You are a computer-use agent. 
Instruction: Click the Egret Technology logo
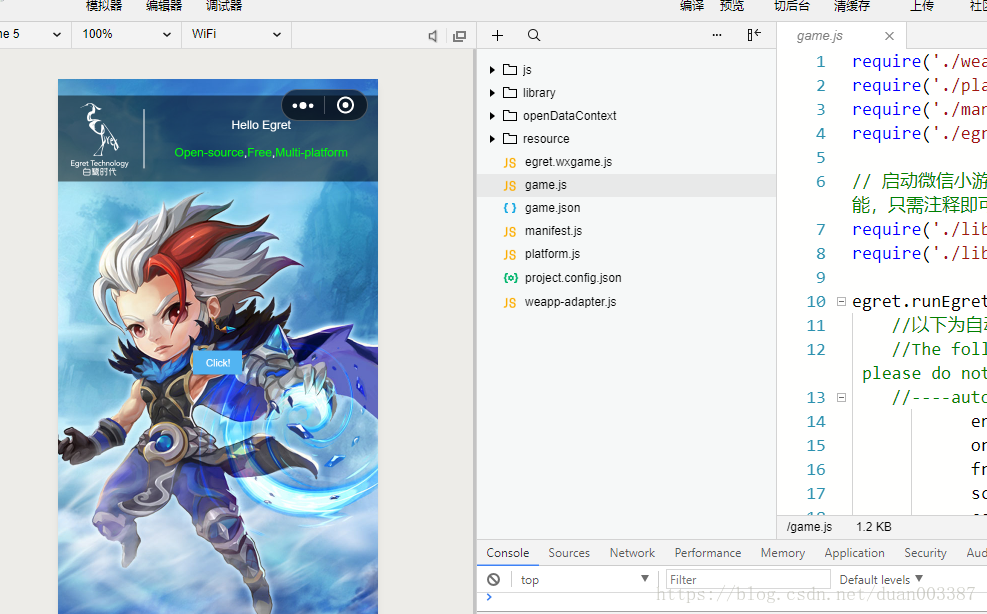[99, 139]
